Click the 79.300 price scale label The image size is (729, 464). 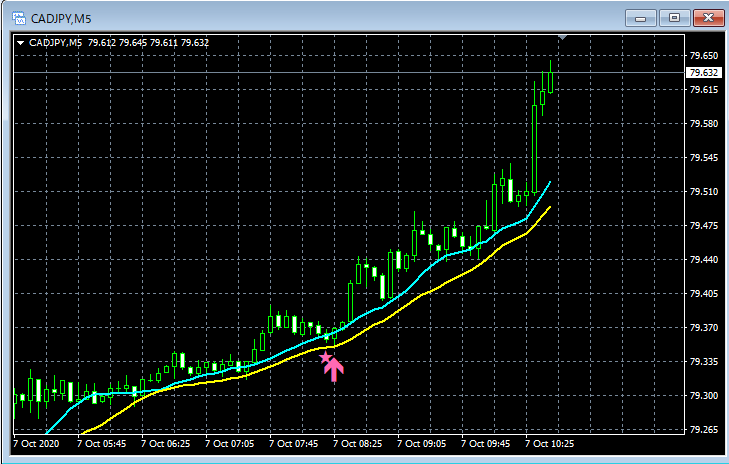pos(703,395)
